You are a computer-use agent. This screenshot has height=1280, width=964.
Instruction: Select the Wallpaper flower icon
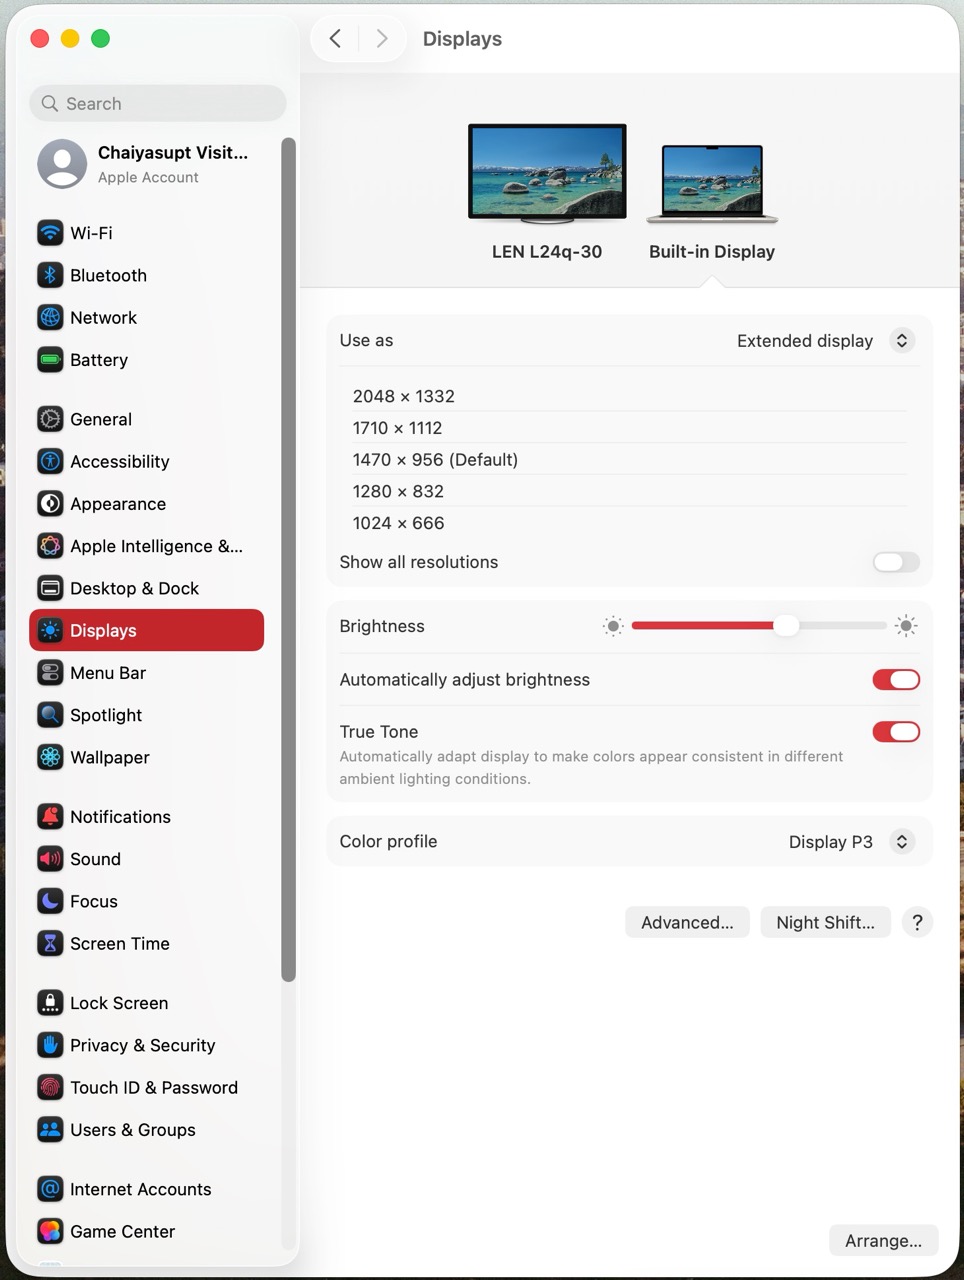coord(50,757)
